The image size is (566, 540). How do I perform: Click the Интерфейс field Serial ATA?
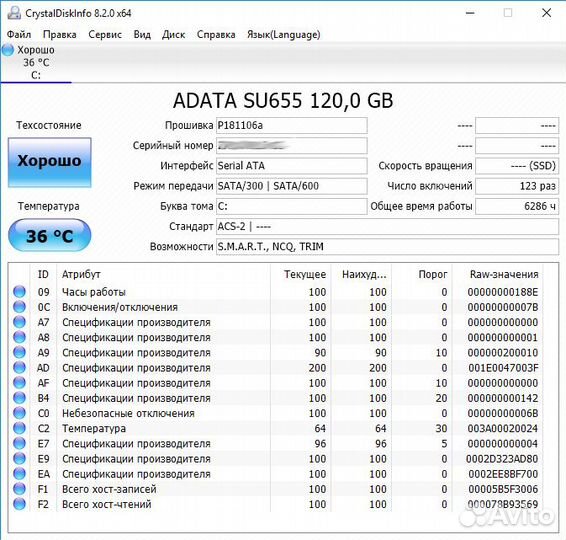point(292,166)
